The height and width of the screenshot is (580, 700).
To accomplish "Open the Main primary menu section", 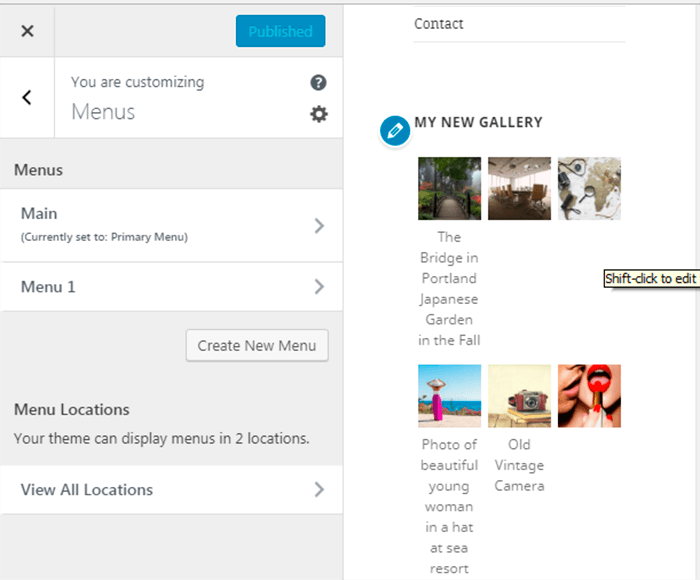I will click(x=171, y=225).
